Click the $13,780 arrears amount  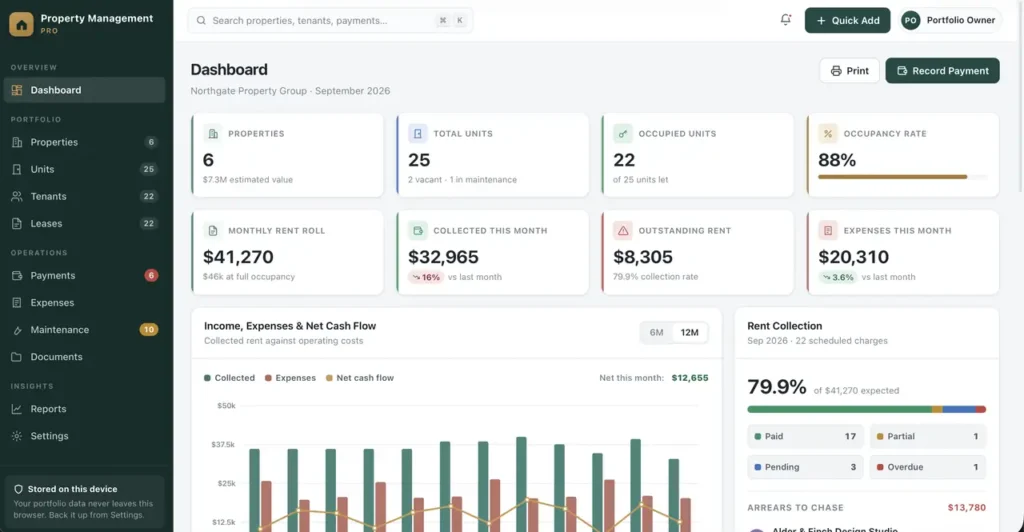[x=967, y=507]
